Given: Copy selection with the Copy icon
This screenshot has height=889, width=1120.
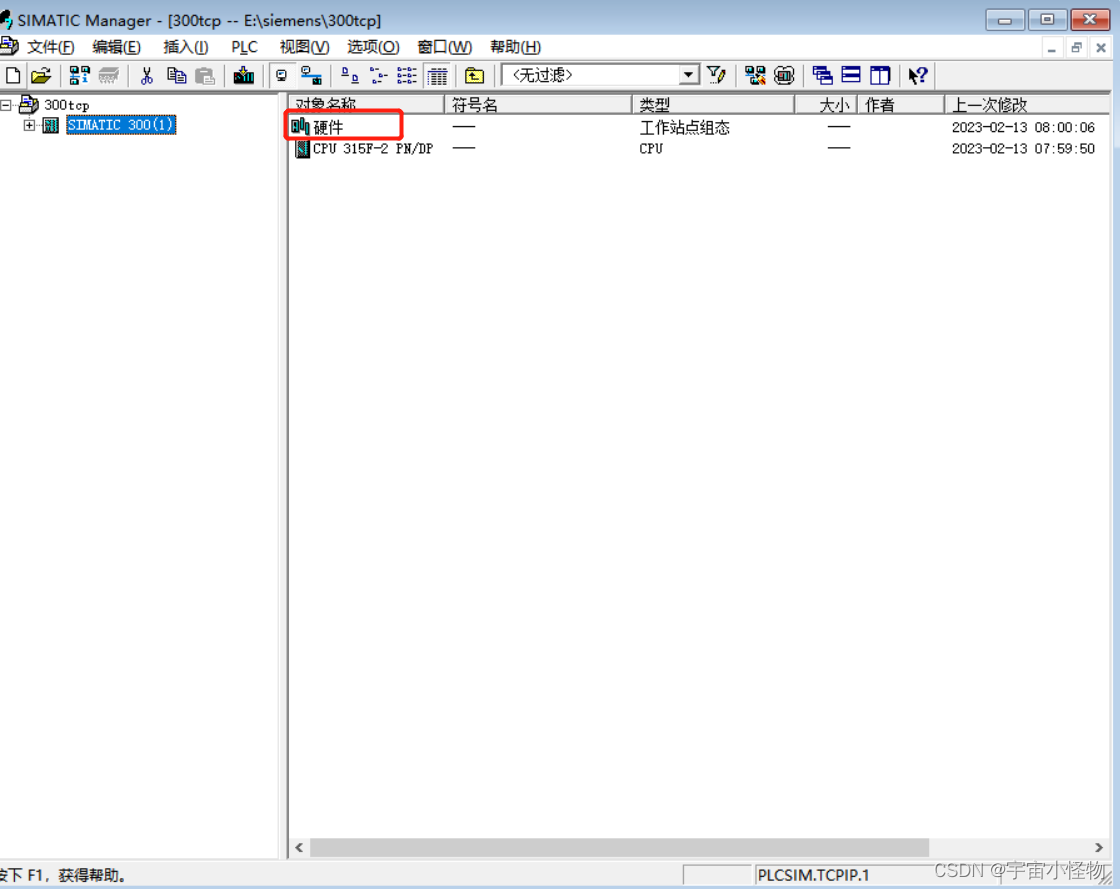Looking at the screenshot, I should (x=176, y=75).
